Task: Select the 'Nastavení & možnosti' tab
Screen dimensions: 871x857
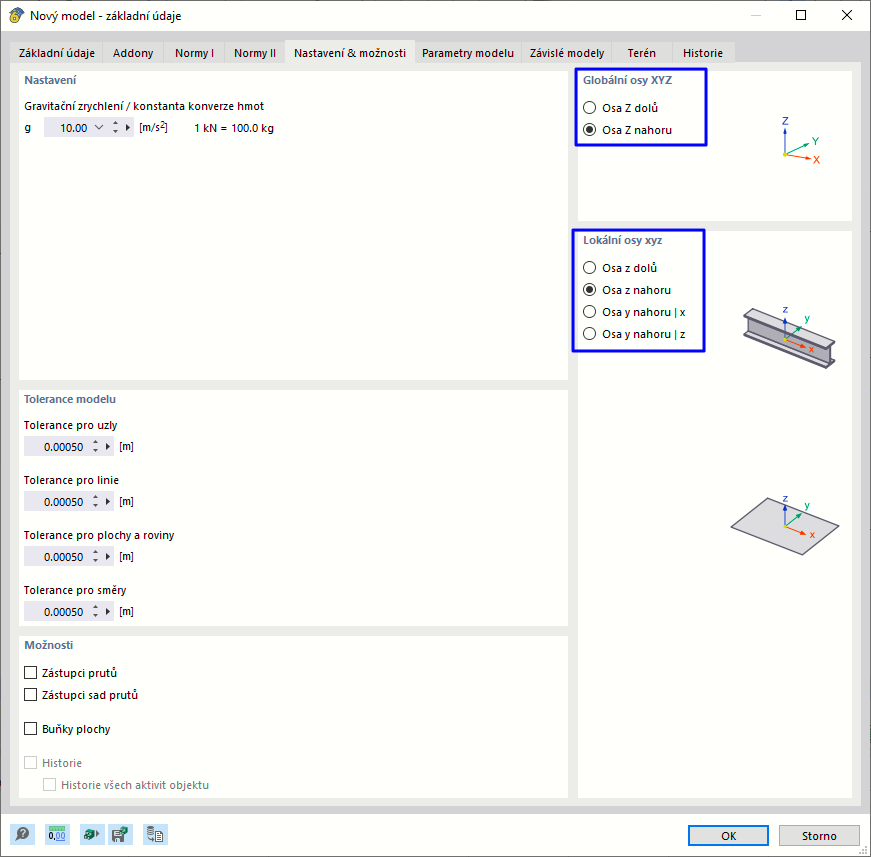Action: [x=350, y=53]
